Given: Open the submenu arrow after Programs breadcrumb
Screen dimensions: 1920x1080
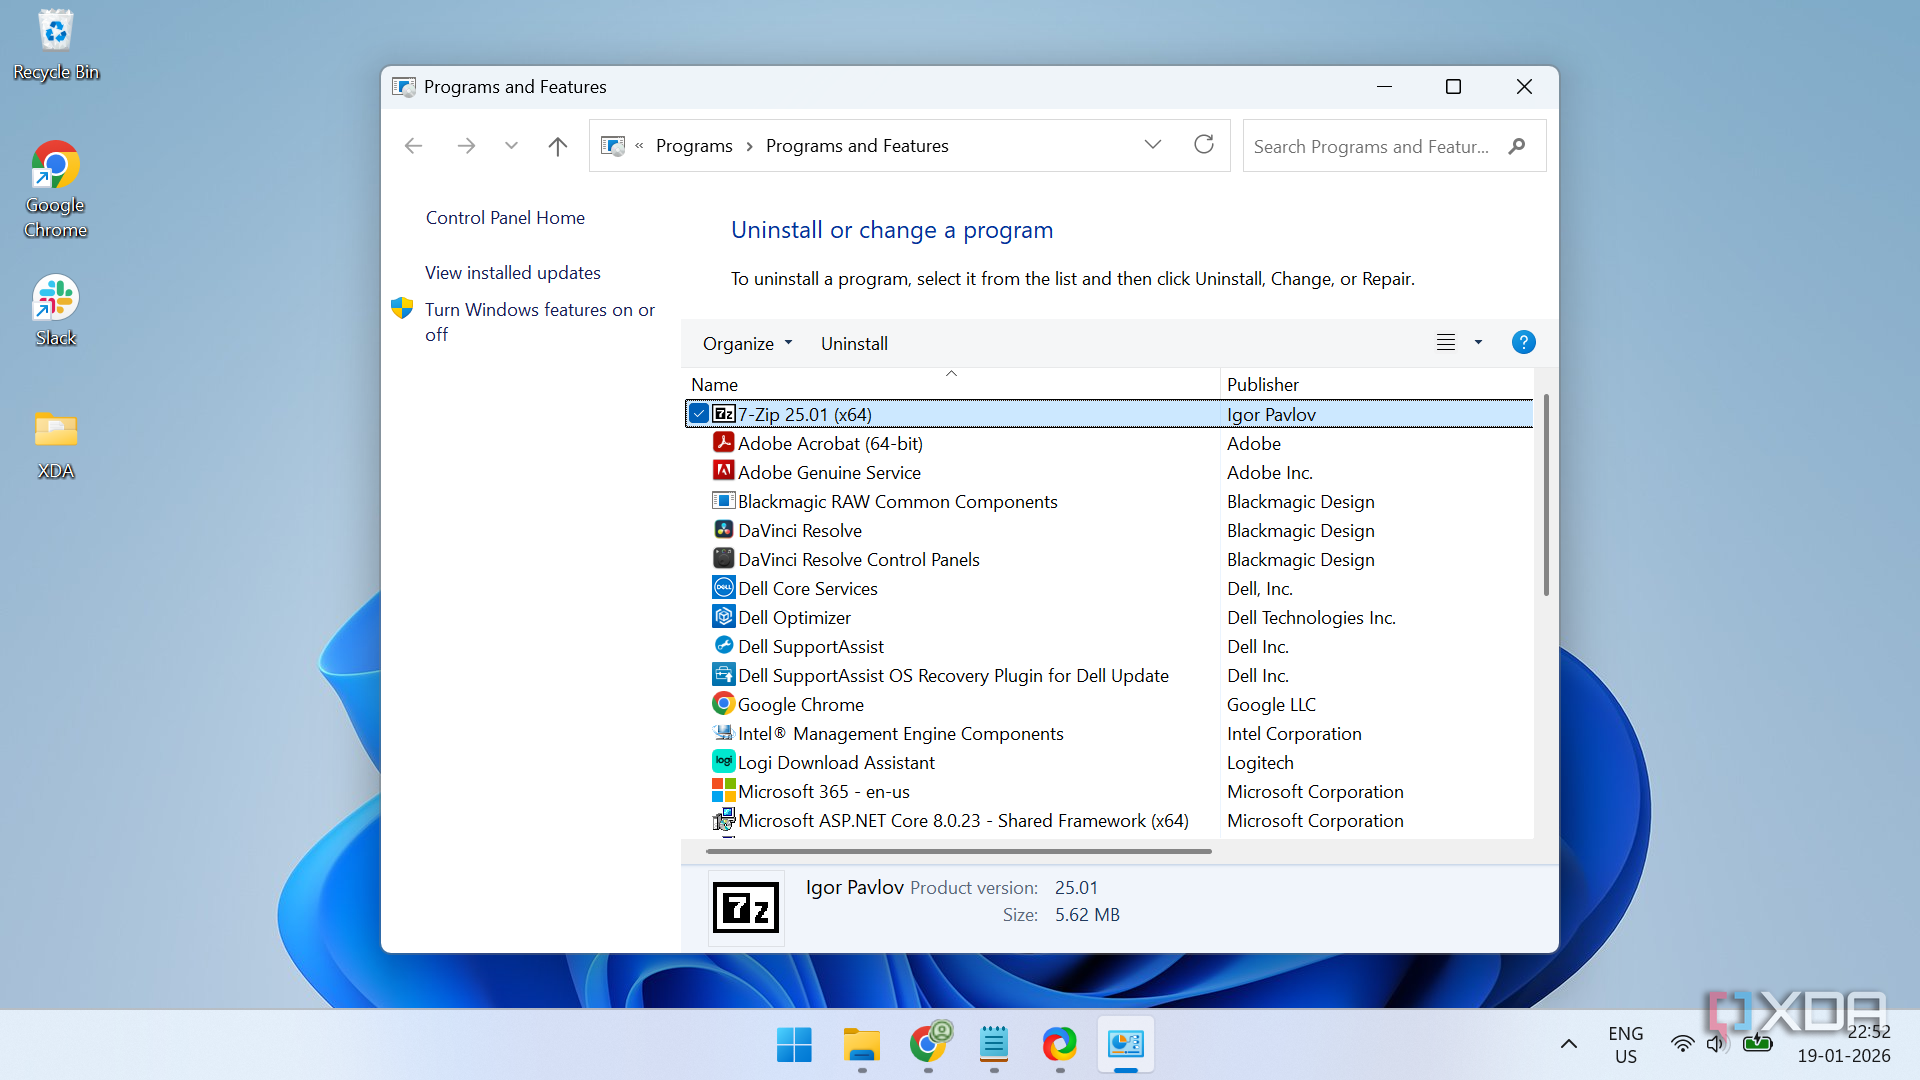Looking at the screenshot, I should [x=749, y=146].
